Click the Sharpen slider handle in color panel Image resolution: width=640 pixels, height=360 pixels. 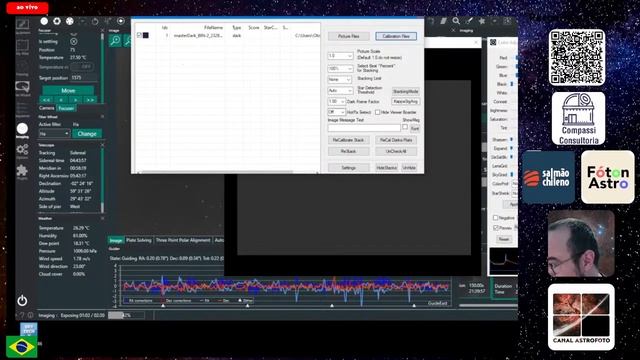point(511,140)
